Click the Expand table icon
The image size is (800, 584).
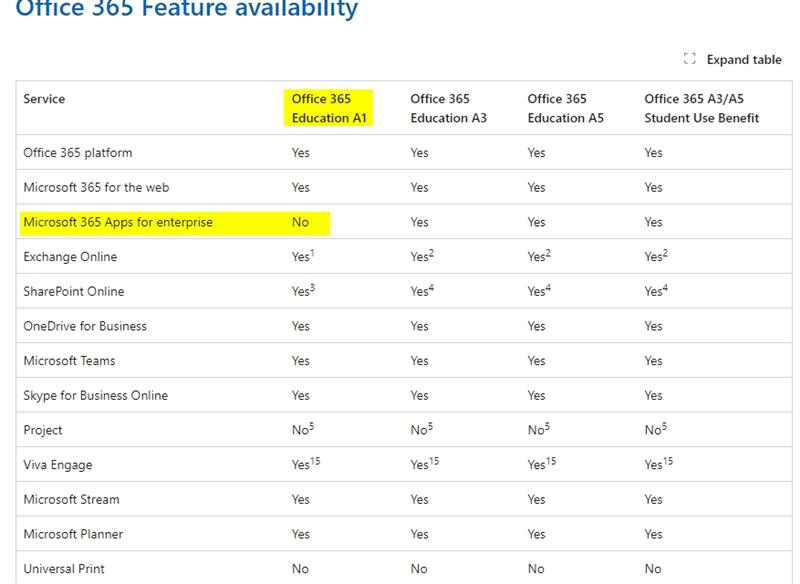(x=689, y=59)
